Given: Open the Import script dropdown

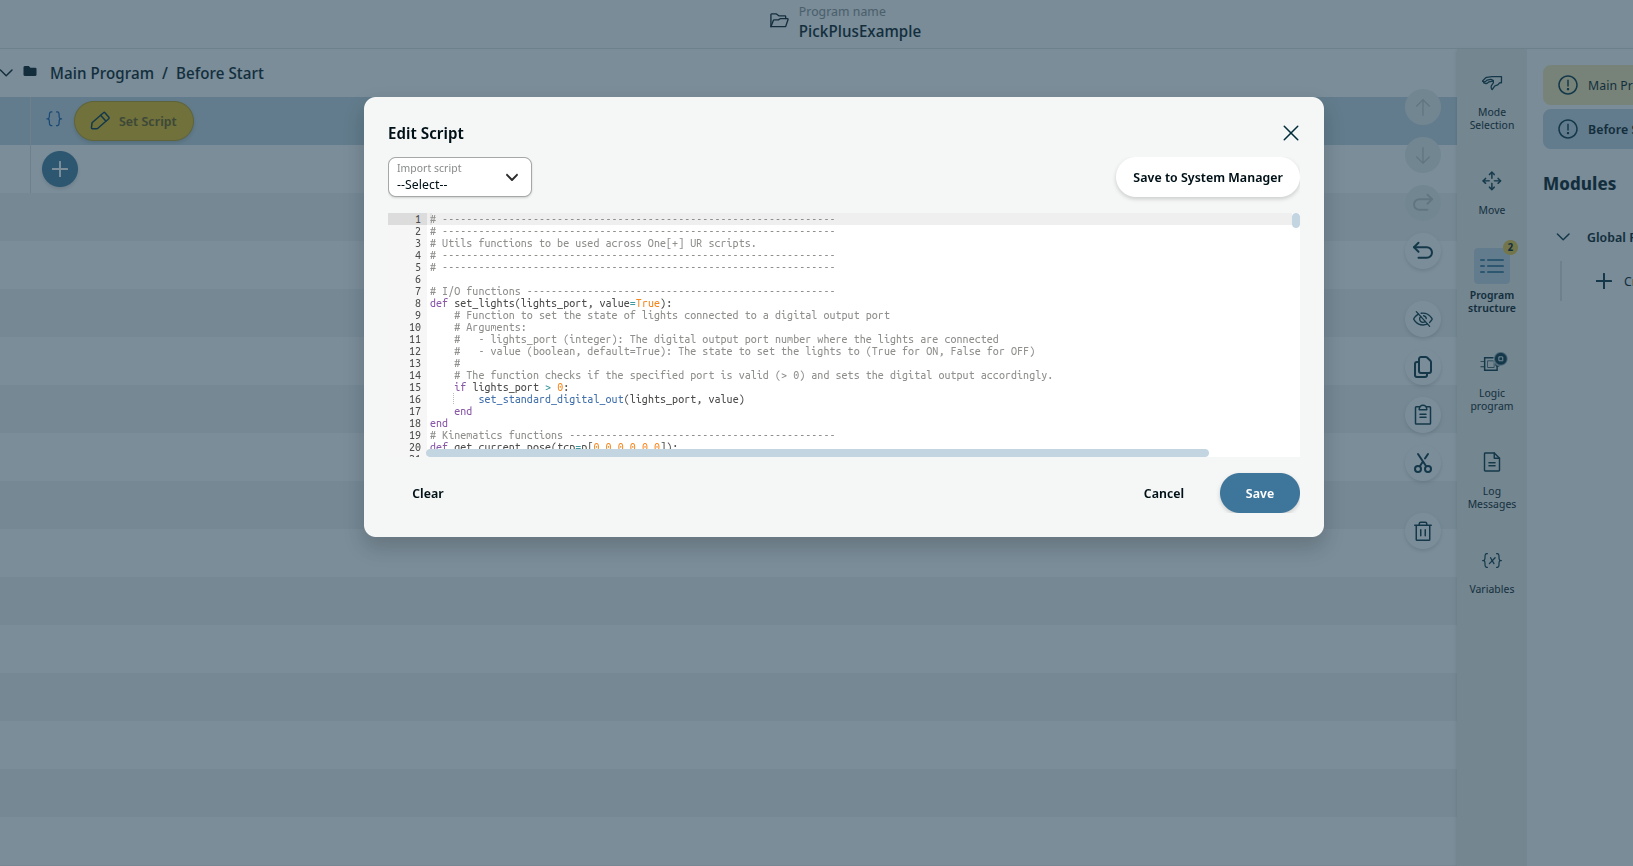Looking at the screenshot, I should 460,177.
